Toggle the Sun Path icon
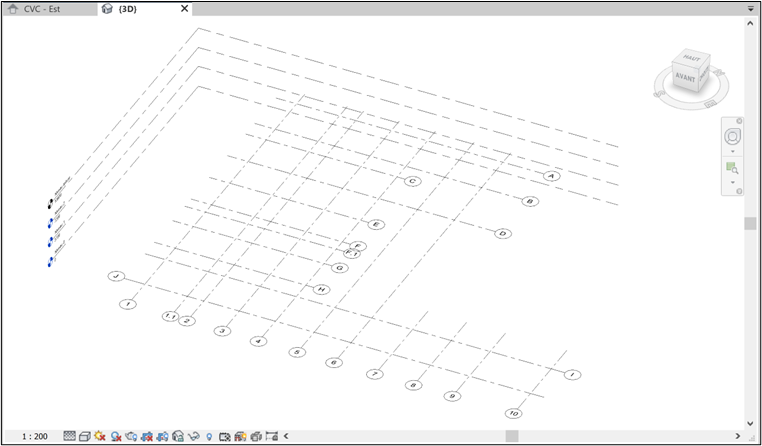The width and height of the screenshot is (762, 446). coord(100,436)
